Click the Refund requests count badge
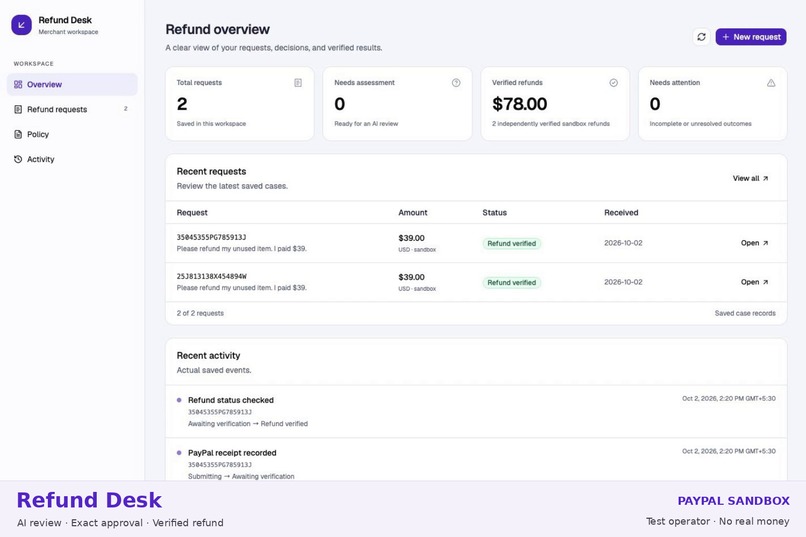The image size is (806, 537). coord(125,109)
